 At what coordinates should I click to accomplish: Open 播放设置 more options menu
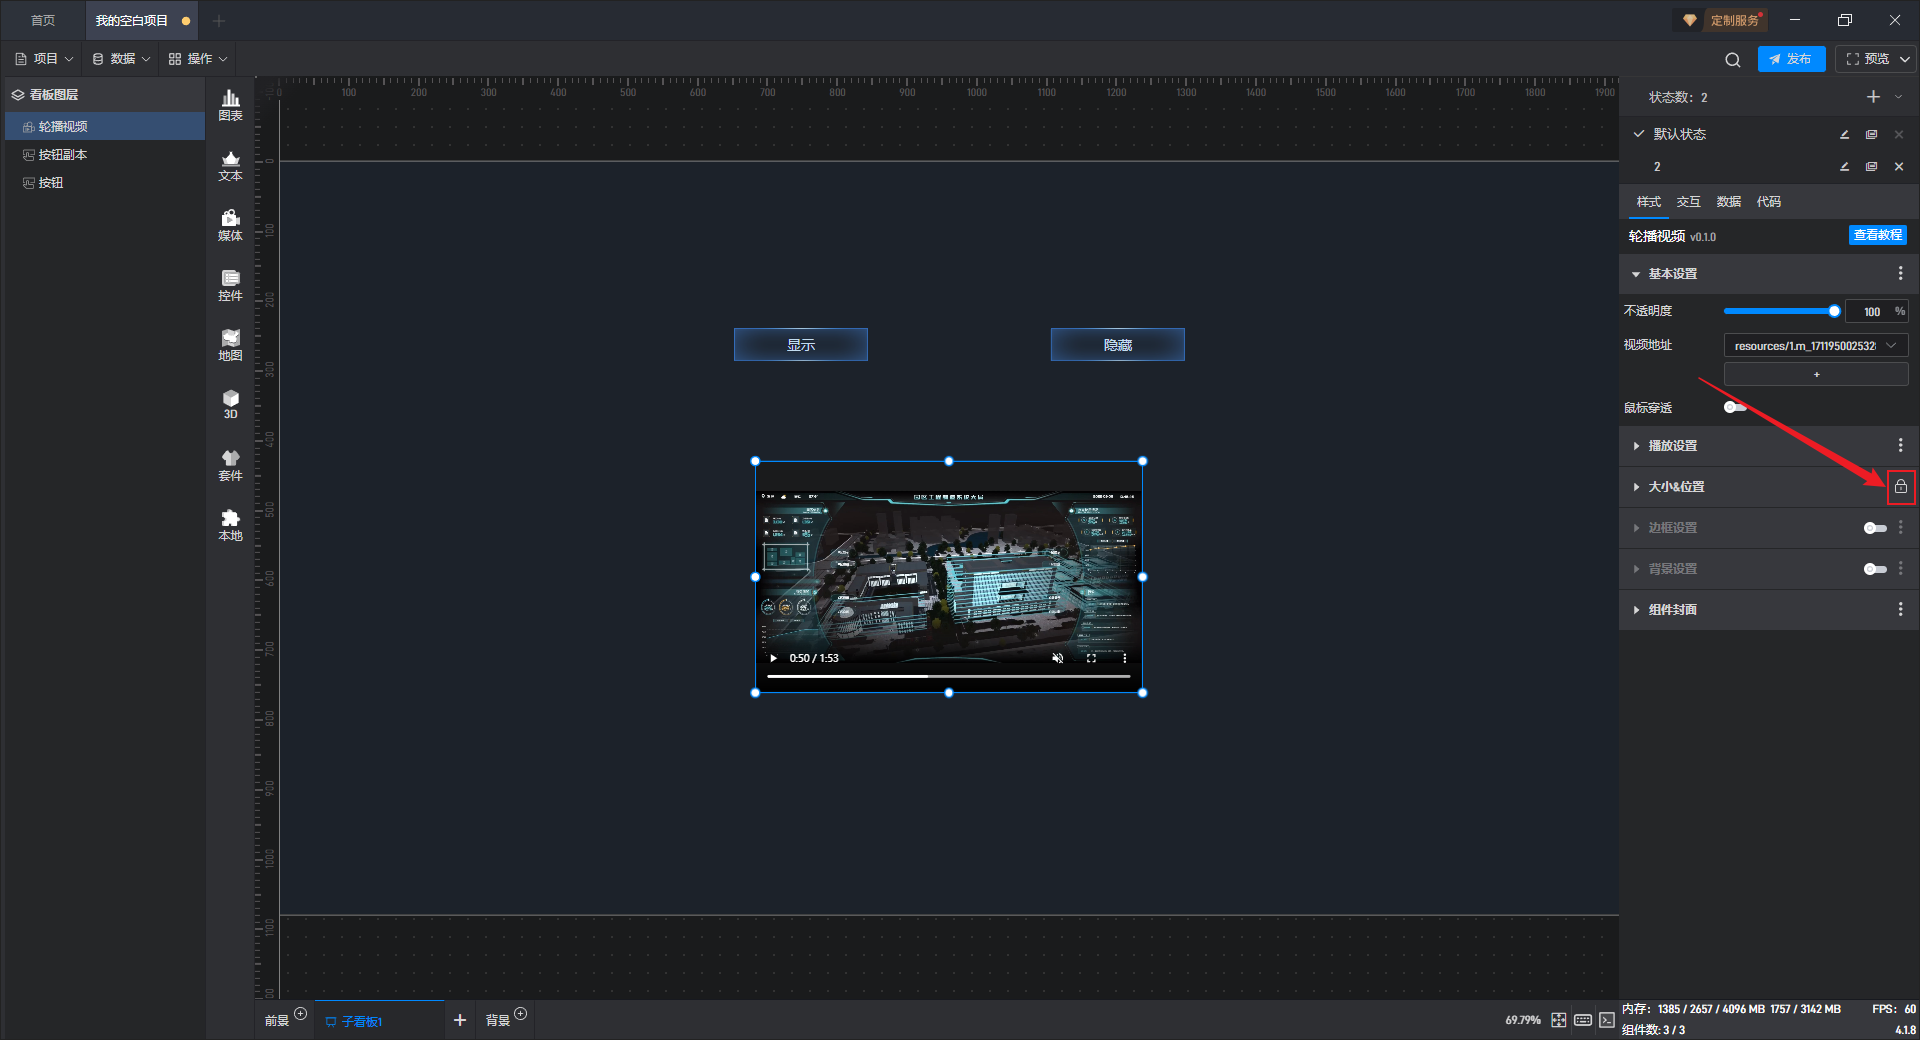click(1901, 446)
